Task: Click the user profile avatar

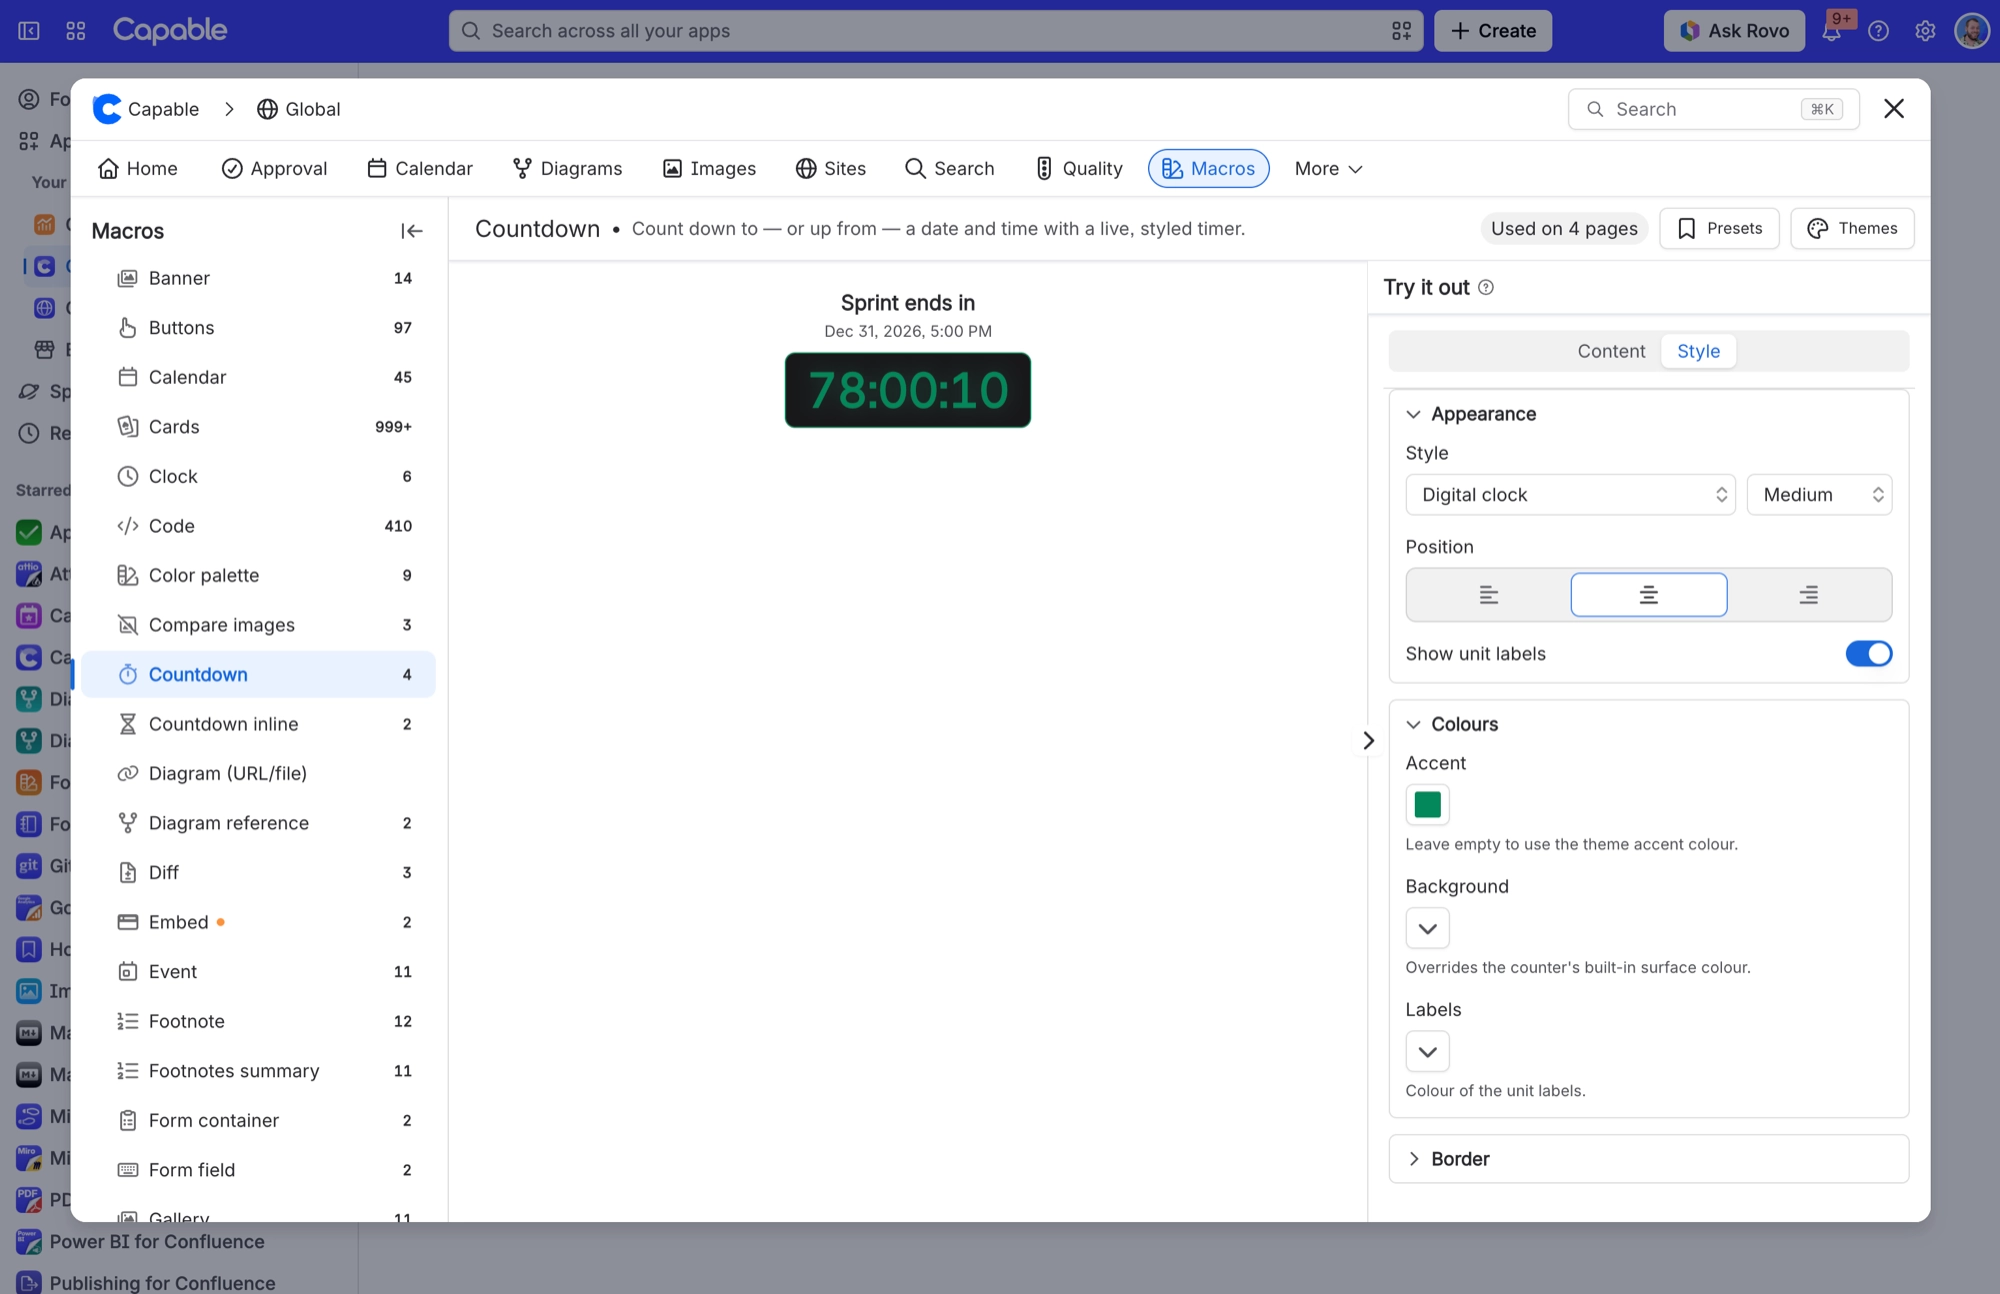Action: pyautogui.click(x=1972, y=31)
